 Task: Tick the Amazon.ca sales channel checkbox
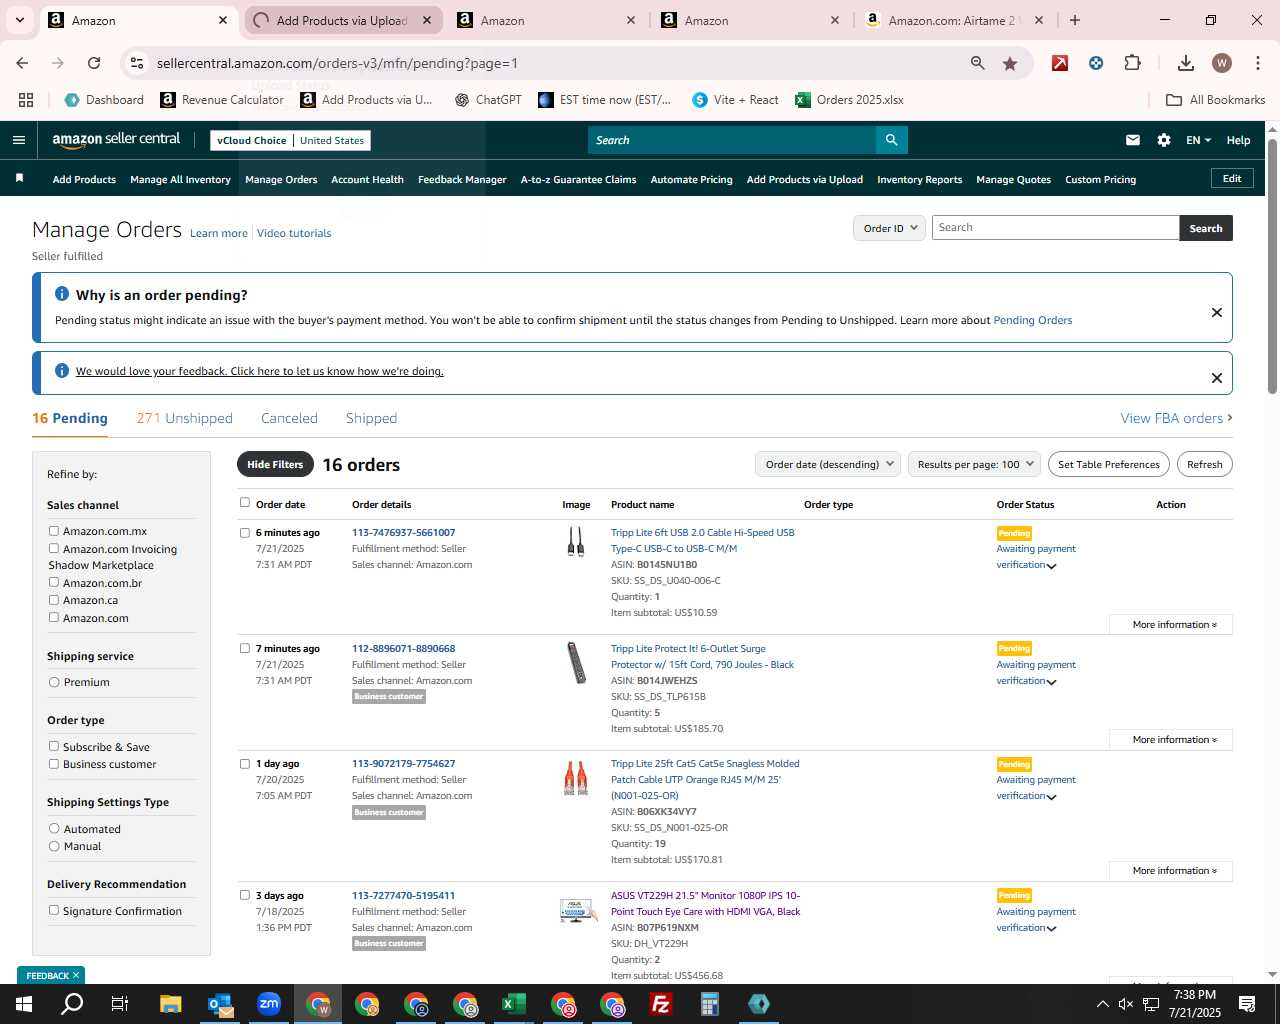(54, 600)
